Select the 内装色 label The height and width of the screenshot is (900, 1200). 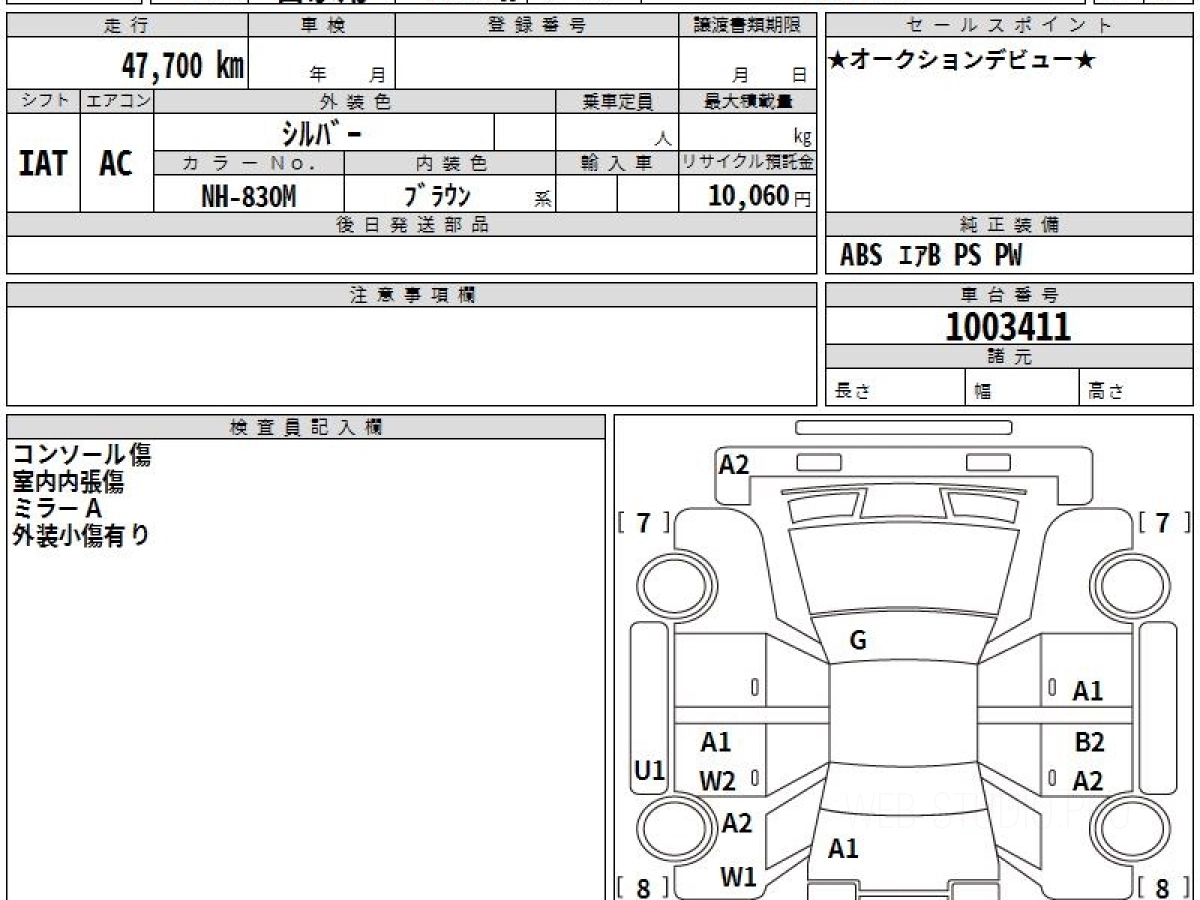pyautogui.click(x=451, y=163)
